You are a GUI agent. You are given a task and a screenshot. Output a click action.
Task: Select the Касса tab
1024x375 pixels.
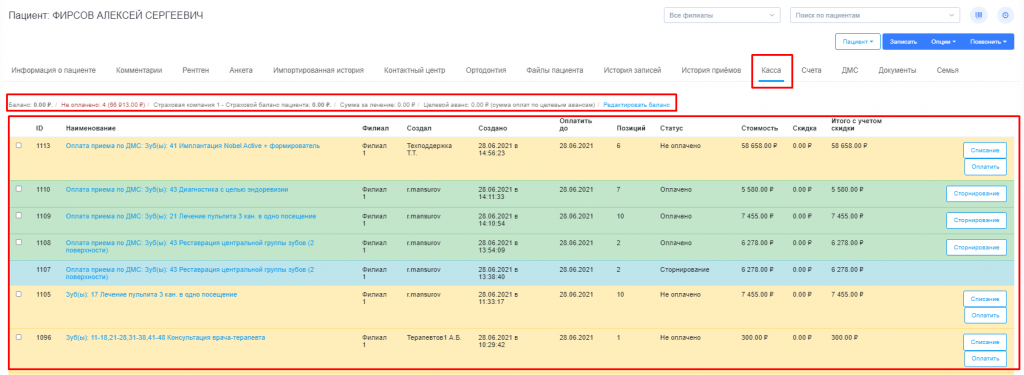(771, 70)
